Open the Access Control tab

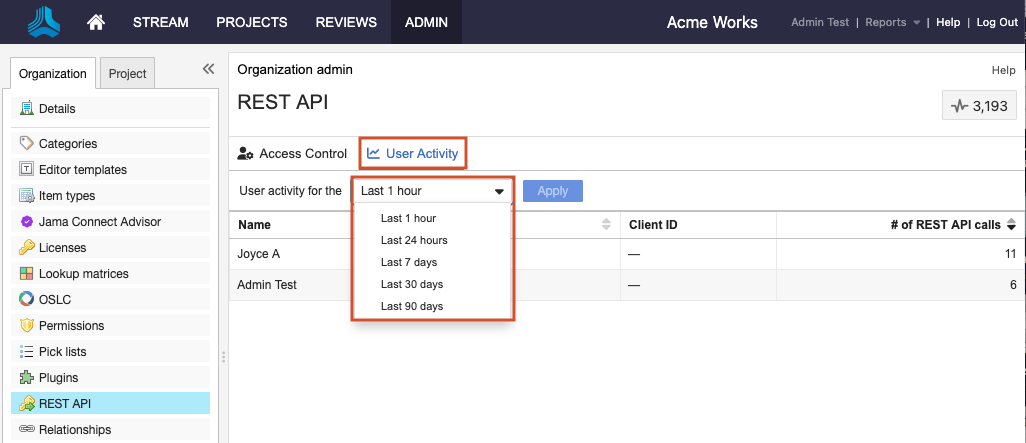click(278, 153)
